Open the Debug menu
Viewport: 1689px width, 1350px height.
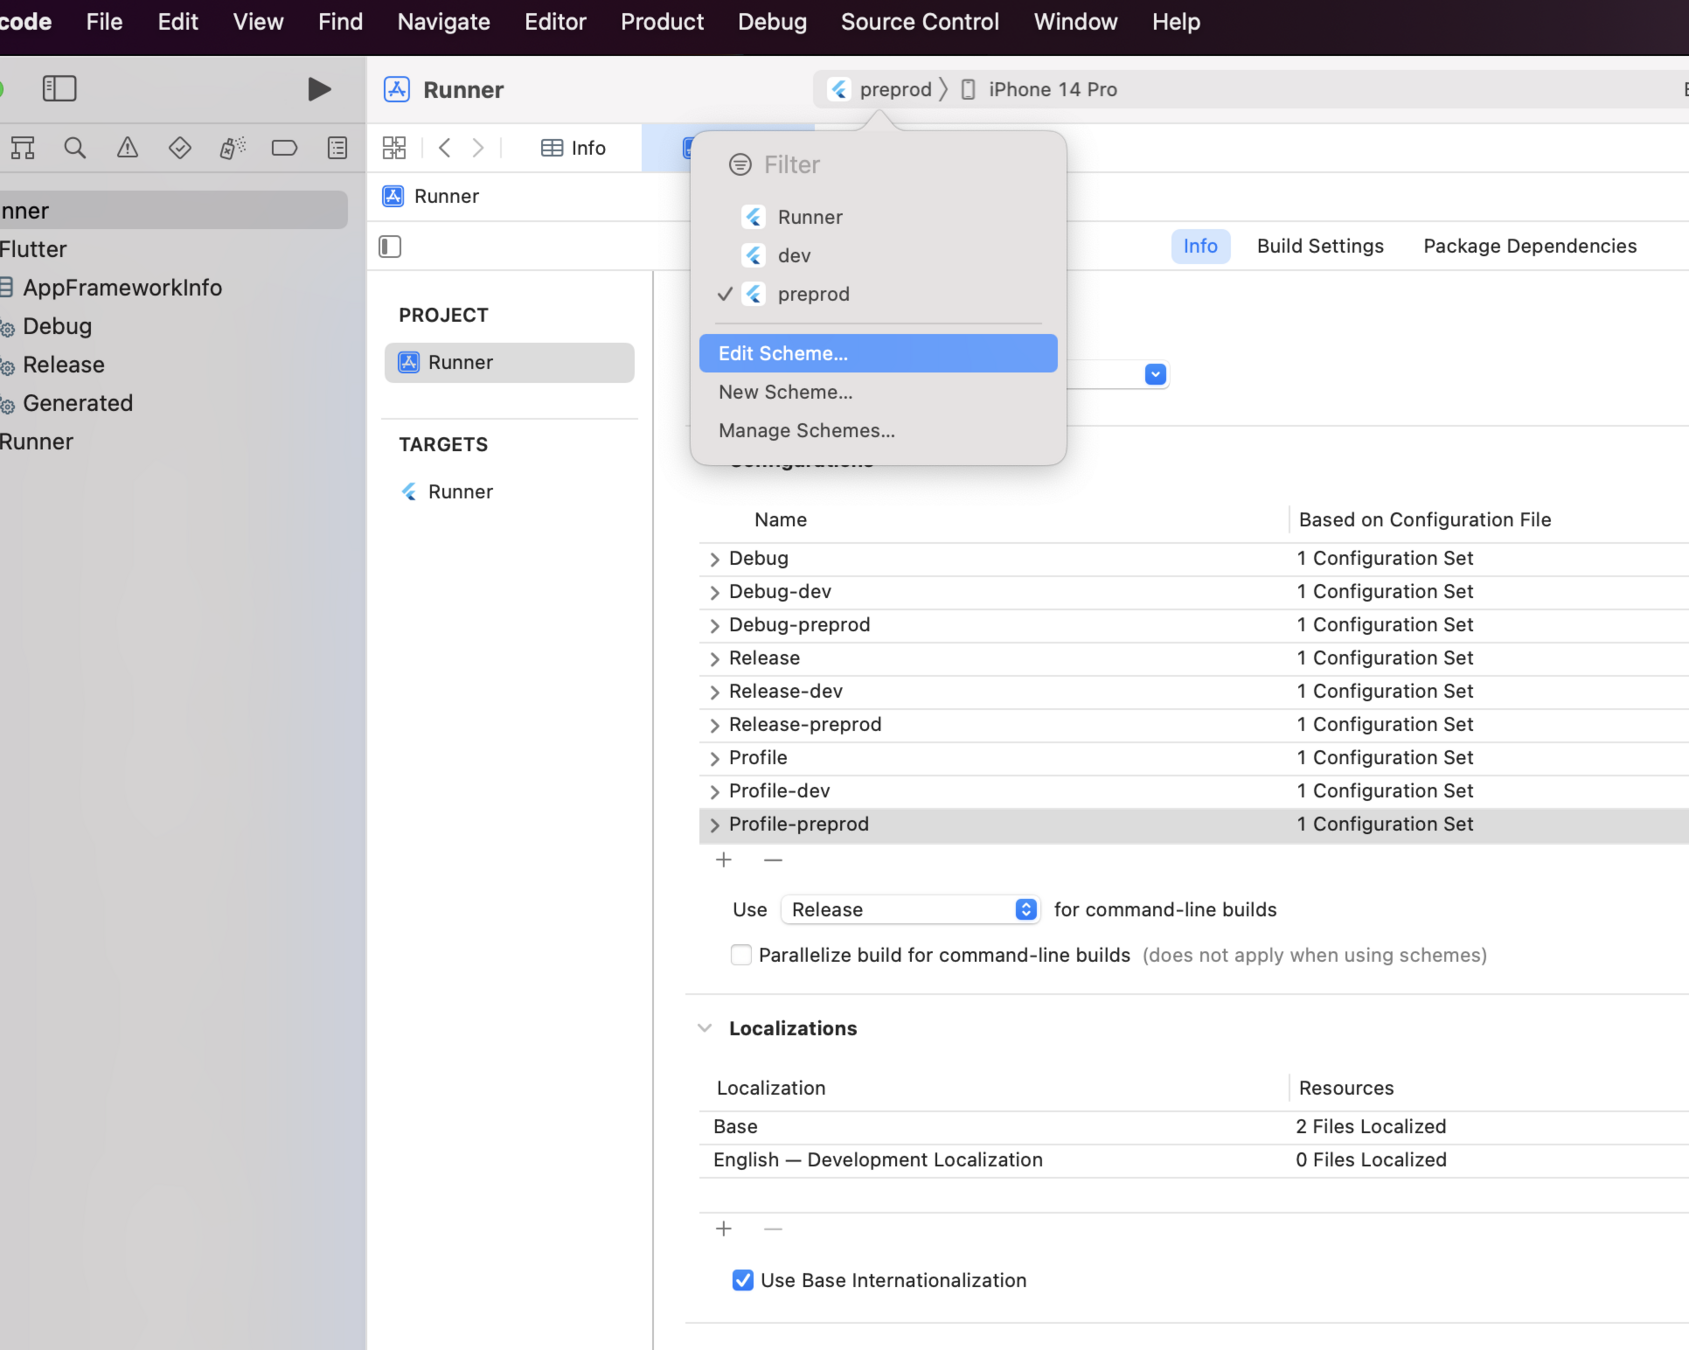coord(772,22)
